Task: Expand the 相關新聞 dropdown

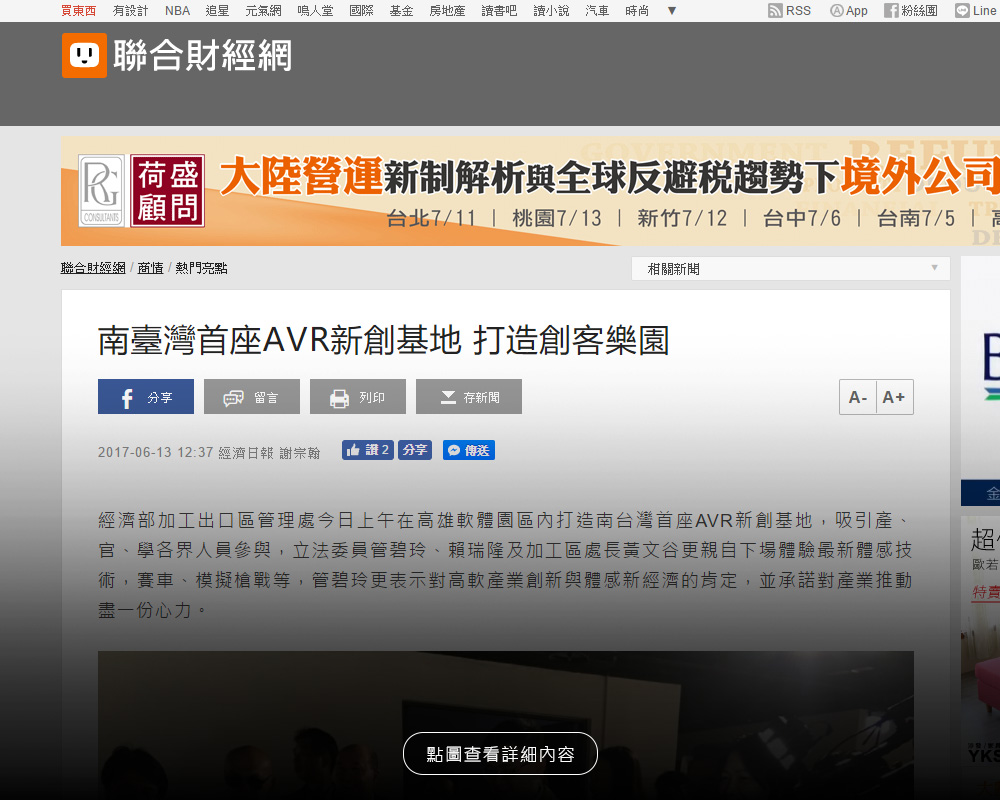Action: coord(790,269)
